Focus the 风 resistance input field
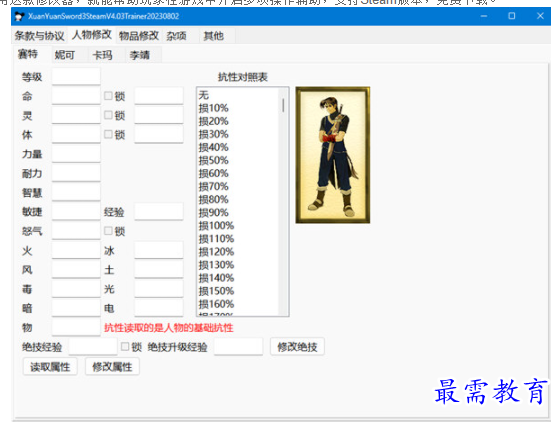This screenshot has width=556, height=423. (76, 269)
